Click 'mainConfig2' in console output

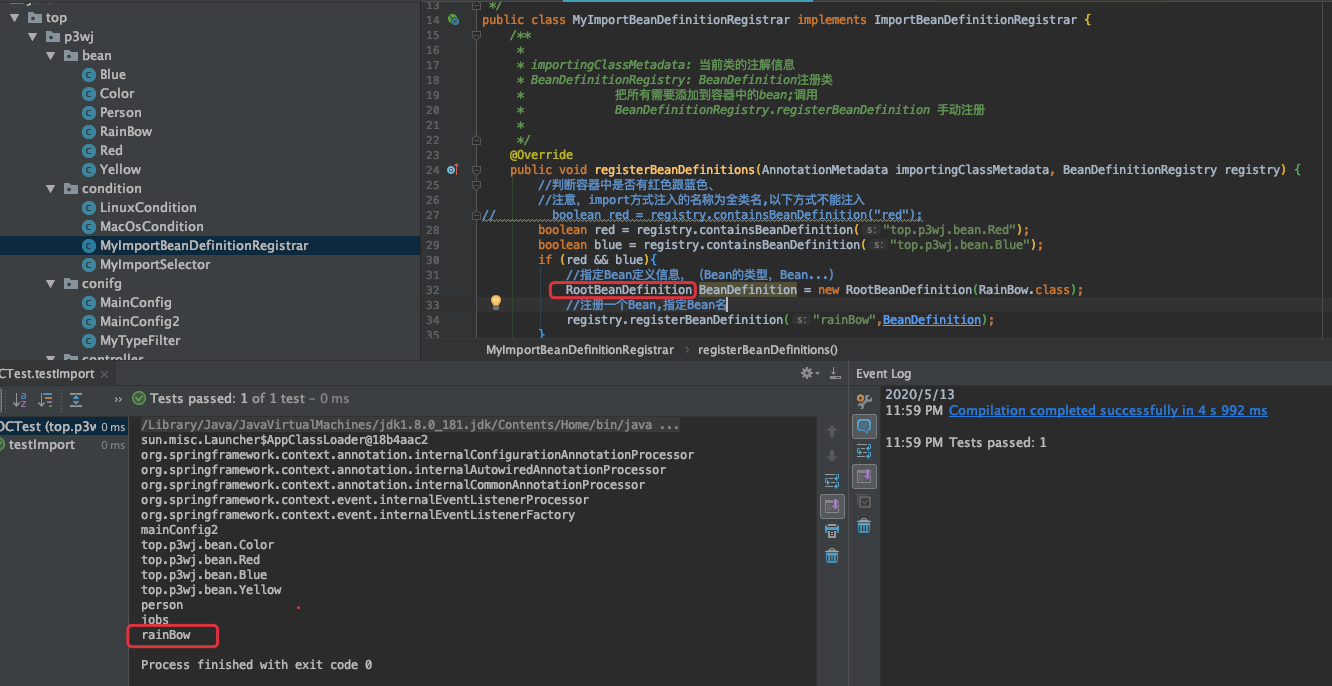(179, 530)
